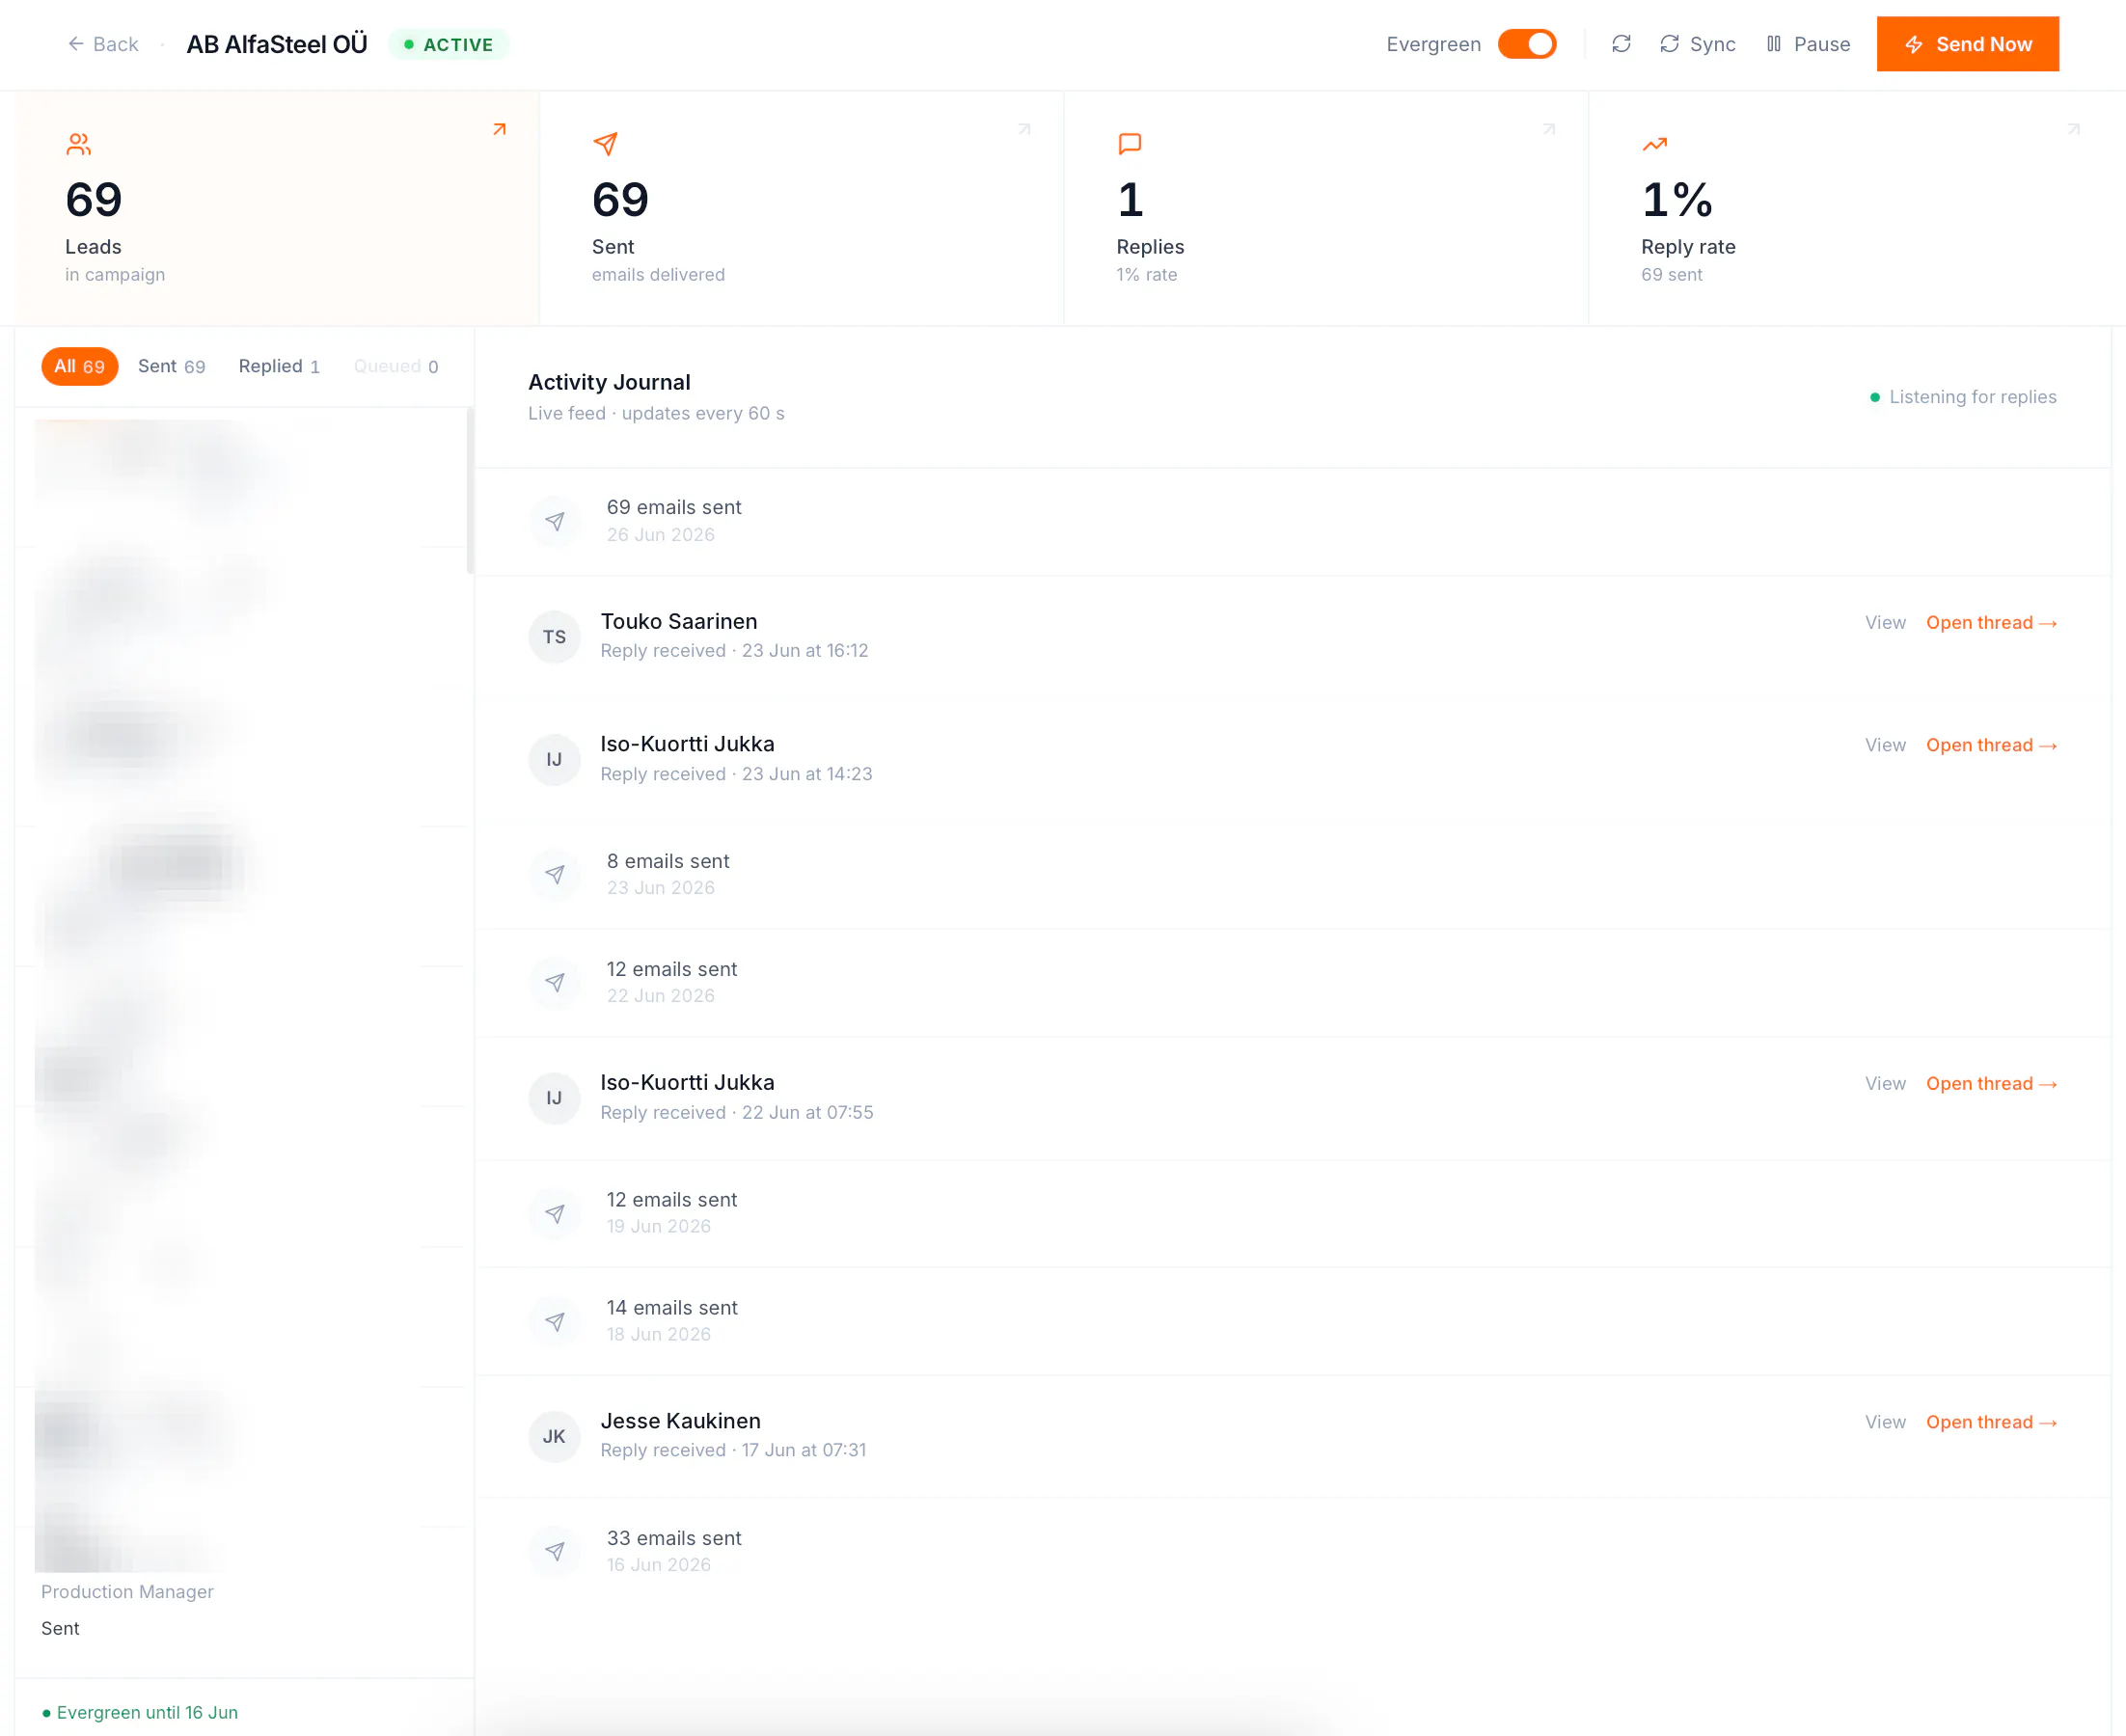
Task: Sync the campaign
Action: [x=1697, y=44]
